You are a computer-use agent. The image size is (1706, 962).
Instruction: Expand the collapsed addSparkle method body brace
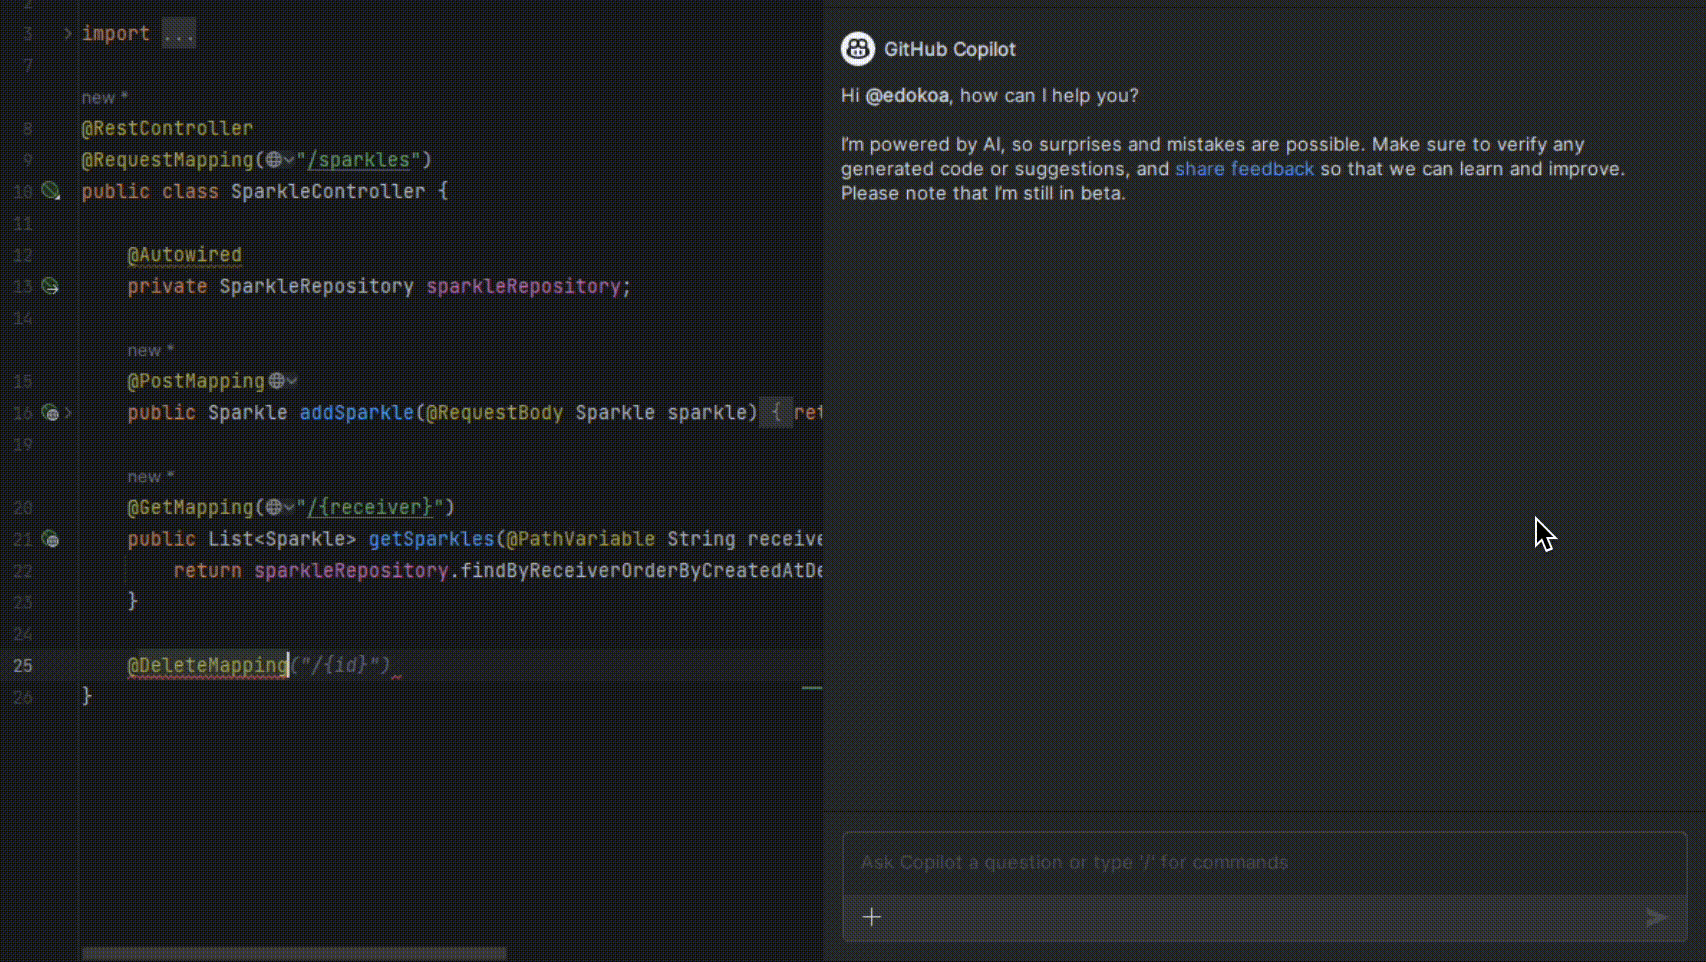click(x=776, y=412)
